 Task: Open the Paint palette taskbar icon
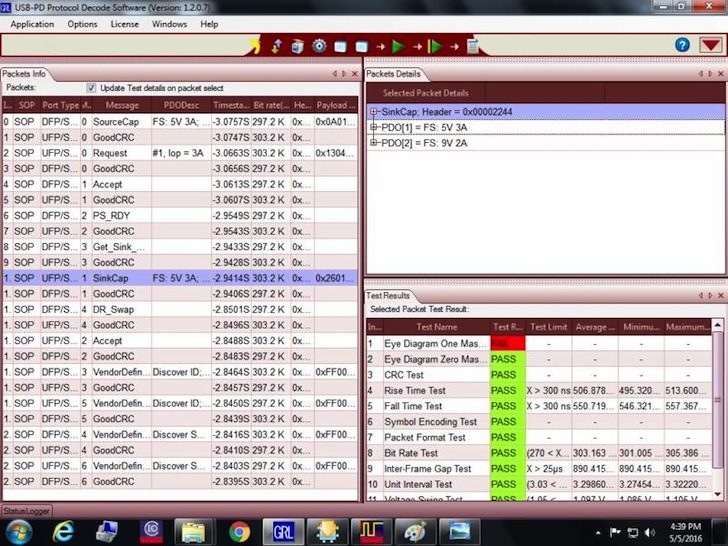415,532
